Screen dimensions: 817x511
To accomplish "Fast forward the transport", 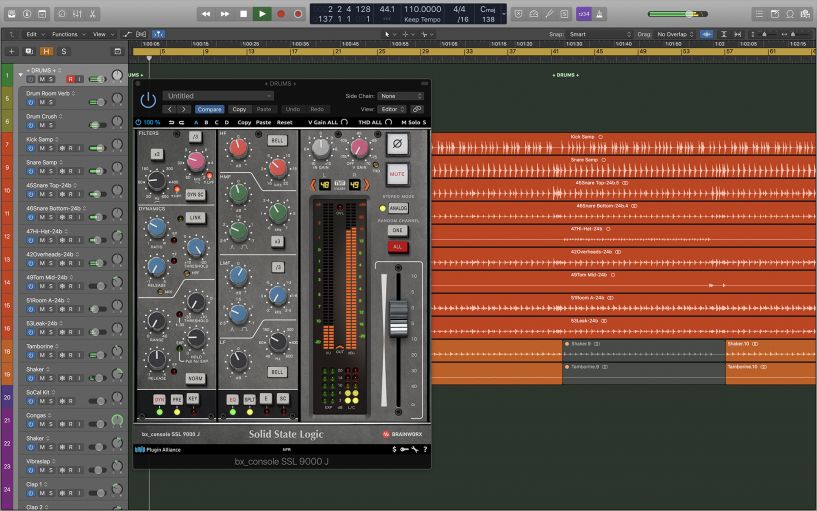I will click(x=225, y=14).
